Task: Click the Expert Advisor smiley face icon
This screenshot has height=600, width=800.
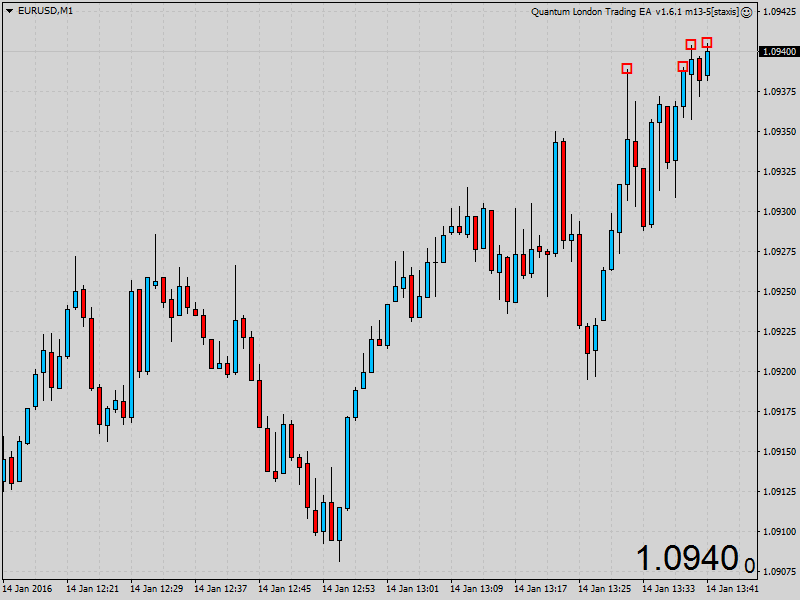Action: click(746, 12)
